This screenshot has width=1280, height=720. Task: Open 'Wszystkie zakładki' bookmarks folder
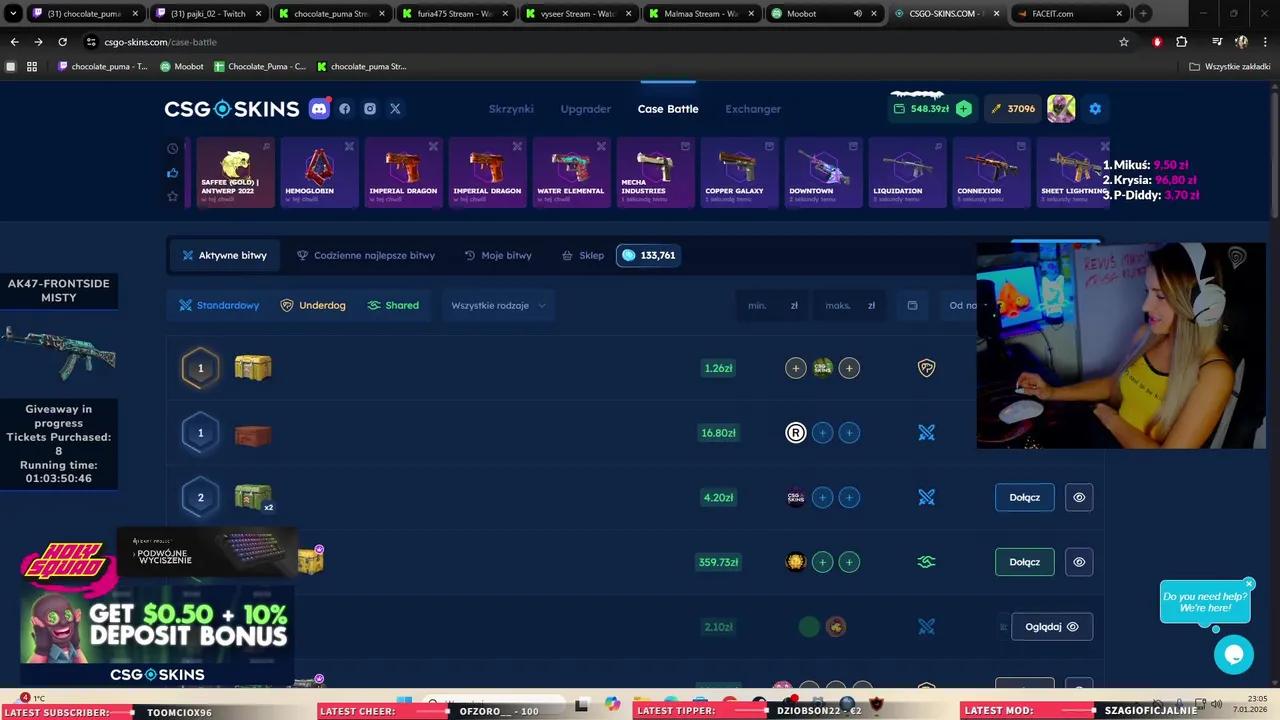click(1230, 67)
